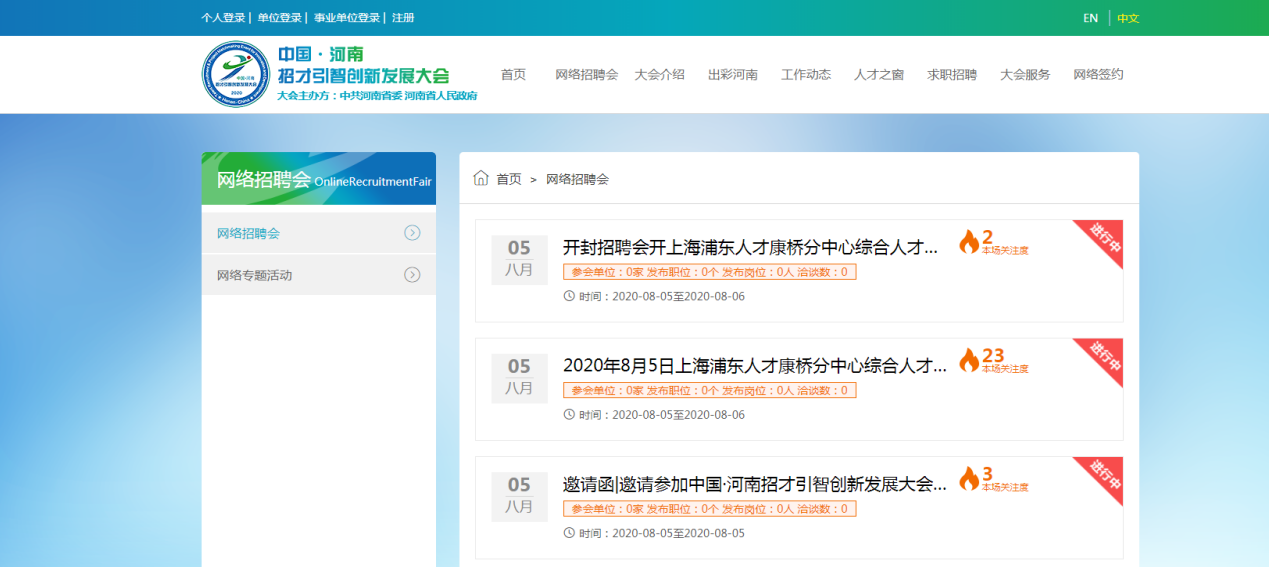Viewport: 1269px width, 567px height.
Task: Click the home icon in breadcrumb
Action: pyautogui.click(x=481, y=178)
